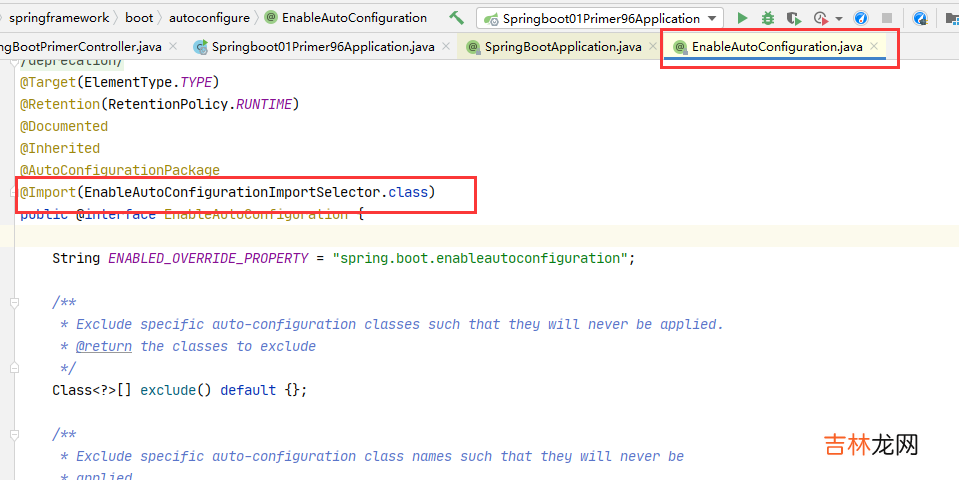
Task: Click the blue globe icon at toolbar right
Action: pos(921,18)
